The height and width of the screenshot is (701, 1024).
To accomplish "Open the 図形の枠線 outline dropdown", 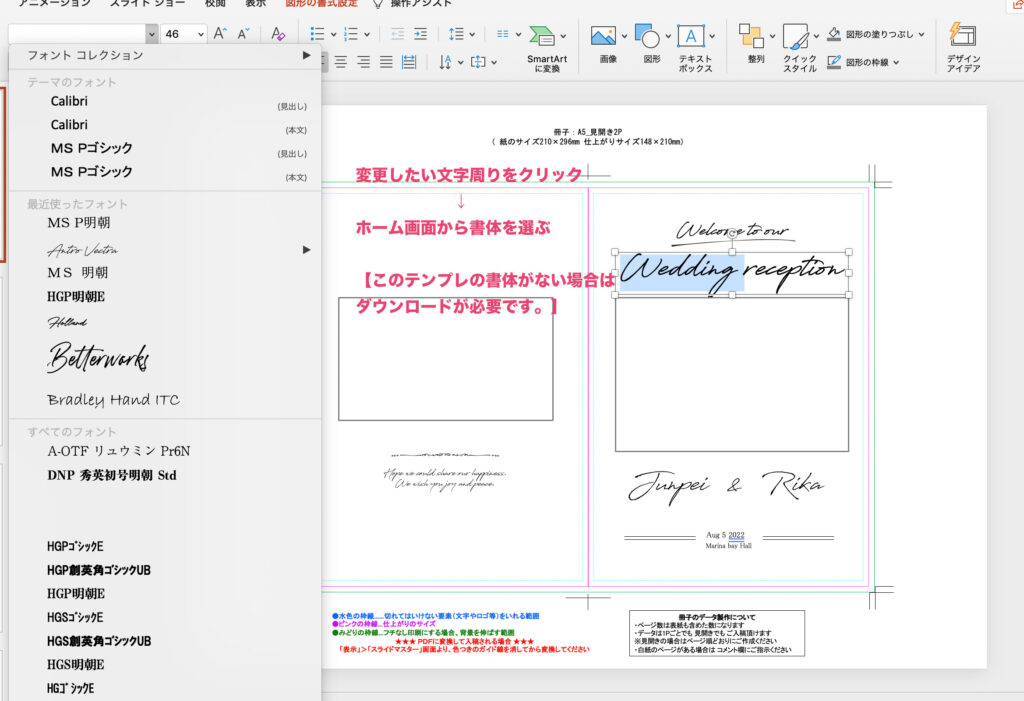I will pos(895,62).
